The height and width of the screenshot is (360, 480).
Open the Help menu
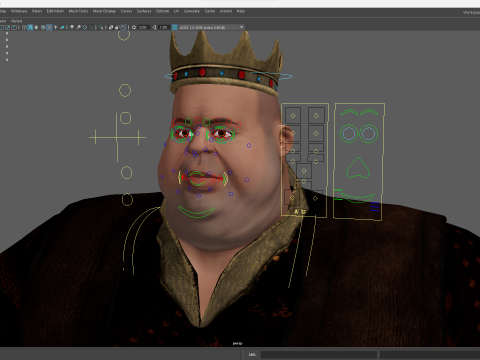[x=241, y=11]
